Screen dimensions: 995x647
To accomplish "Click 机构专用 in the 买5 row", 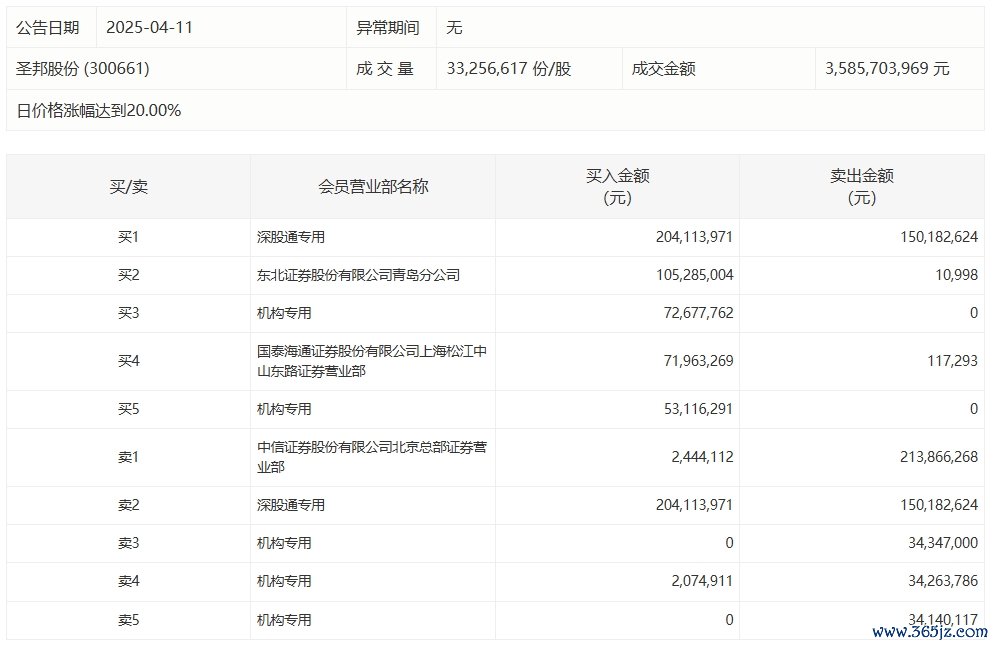I will 284,409.
